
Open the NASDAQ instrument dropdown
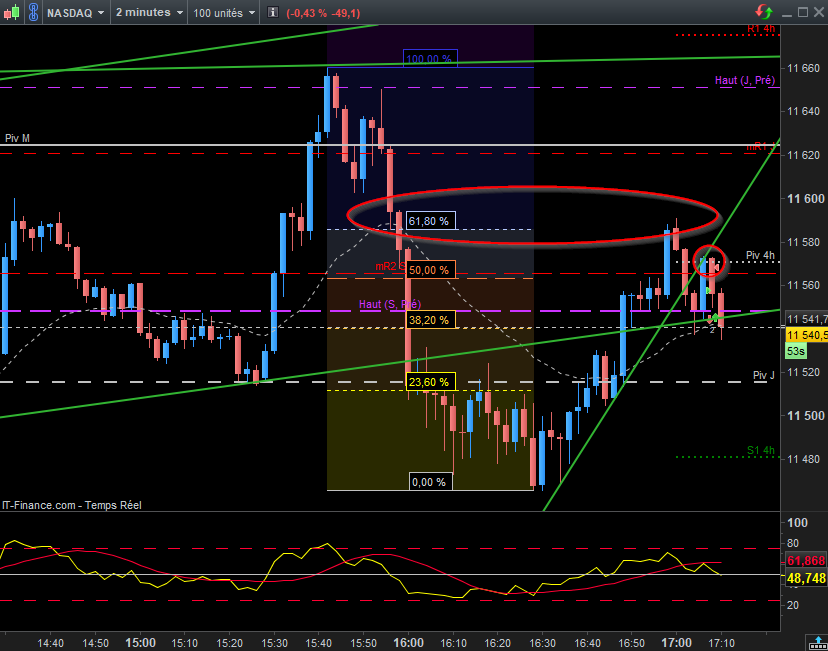[x=75, y=13]
